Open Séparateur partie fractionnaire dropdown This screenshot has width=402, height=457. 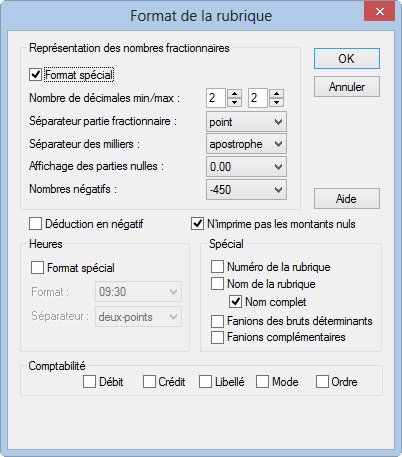pos(246,122)
